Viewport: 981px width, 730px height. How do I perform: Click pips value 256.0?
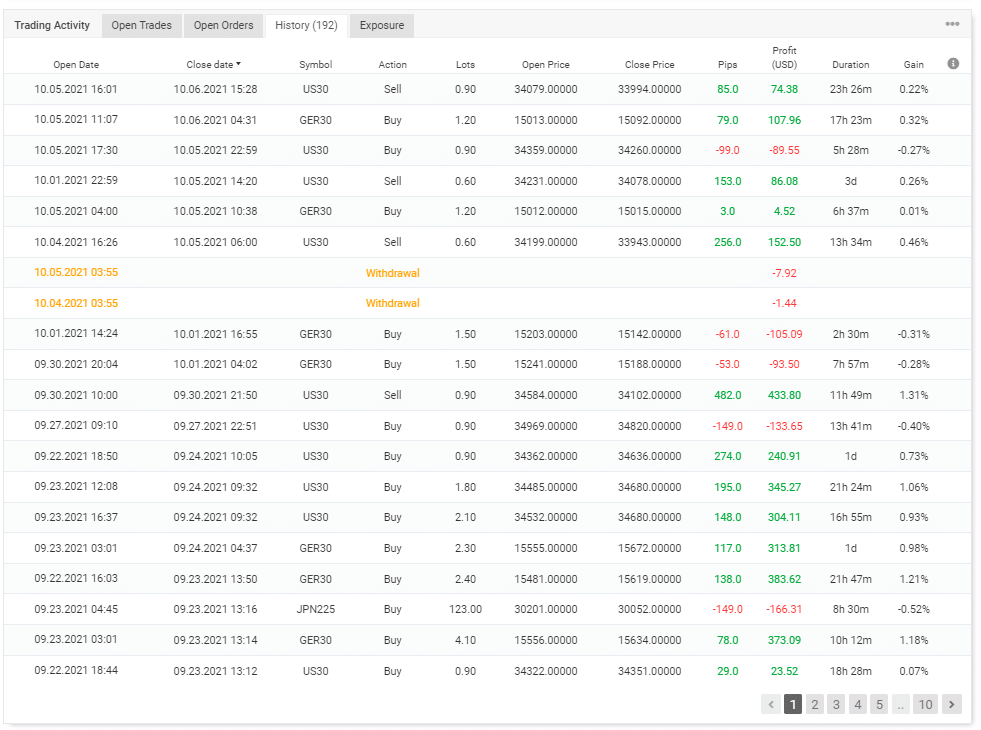728,242
